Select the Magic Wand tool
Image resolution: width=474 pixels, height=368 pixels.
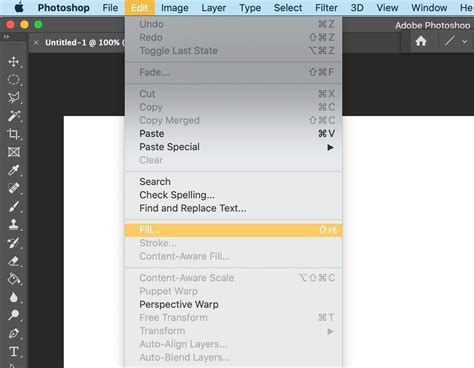pyautogui.click(x=14, y=116)
